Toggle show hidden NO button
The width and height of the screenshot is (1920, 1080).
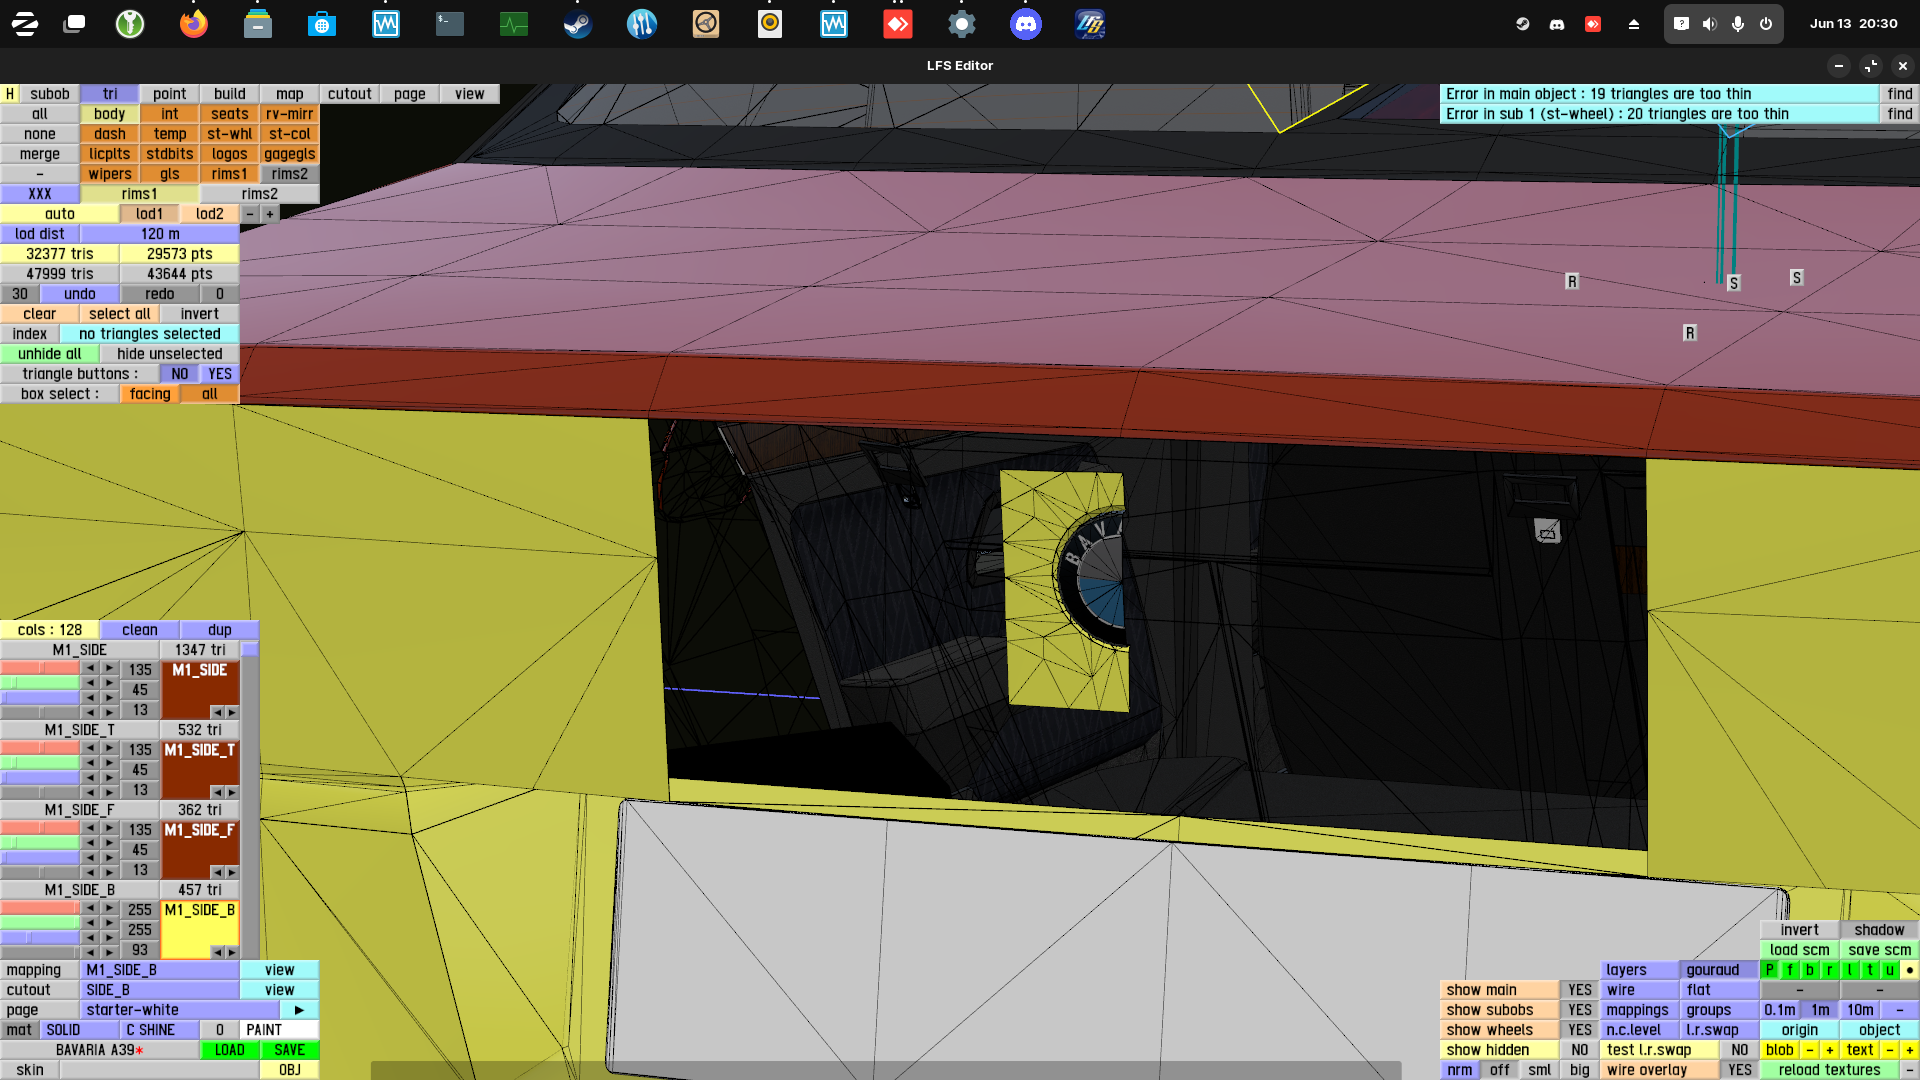tap(1579, 1050)
